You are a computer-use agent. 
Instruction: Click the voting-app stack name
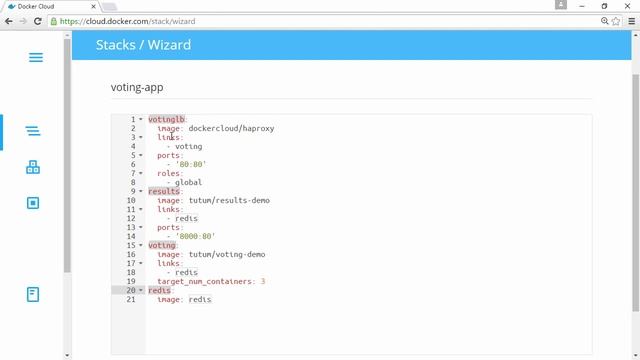137,87
